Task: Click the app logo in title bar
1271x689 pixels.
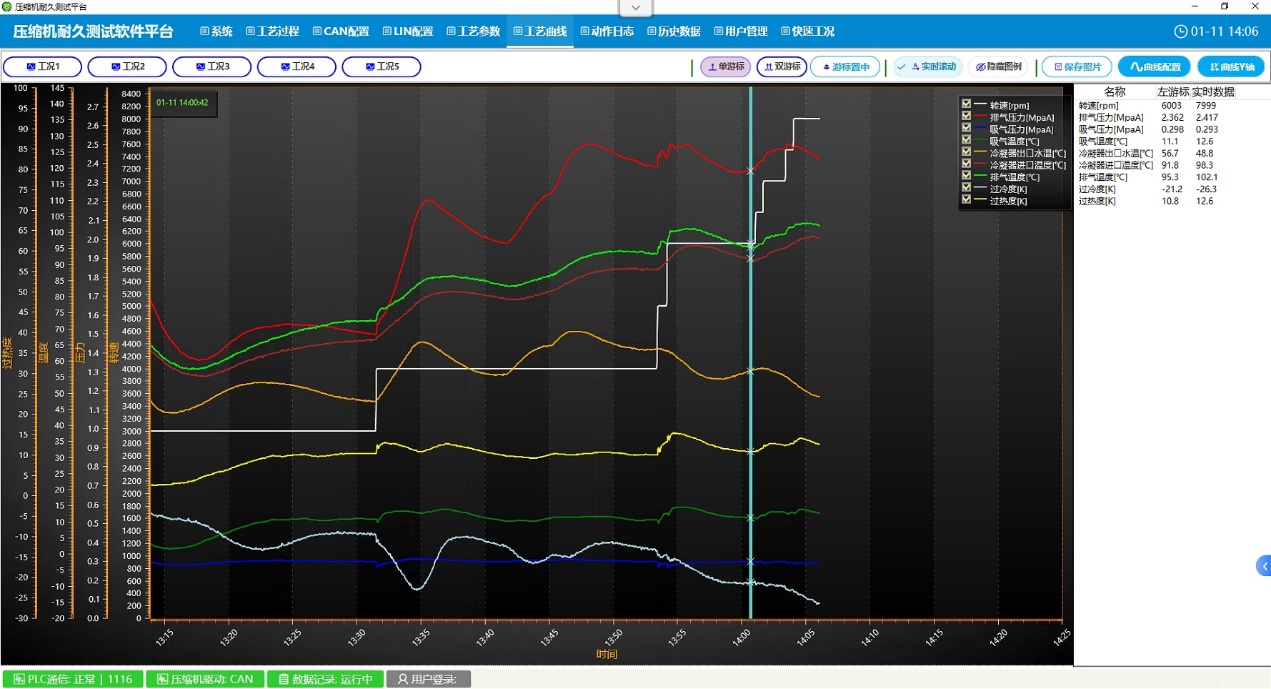Action: click(x=7, y=6)
